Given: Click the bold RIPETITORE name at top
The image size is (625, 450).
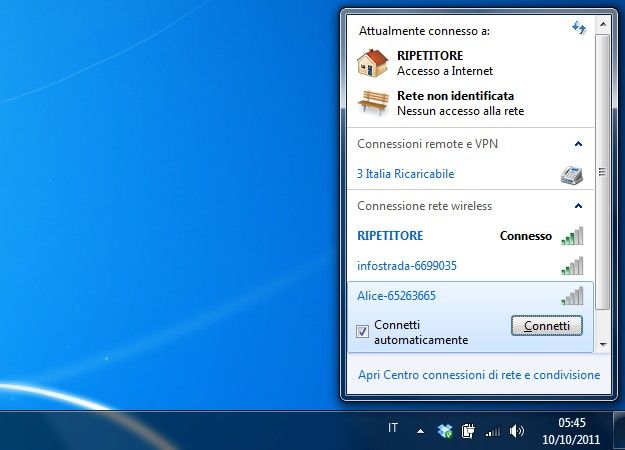Looking at the screenshot, I should (430, 55).
